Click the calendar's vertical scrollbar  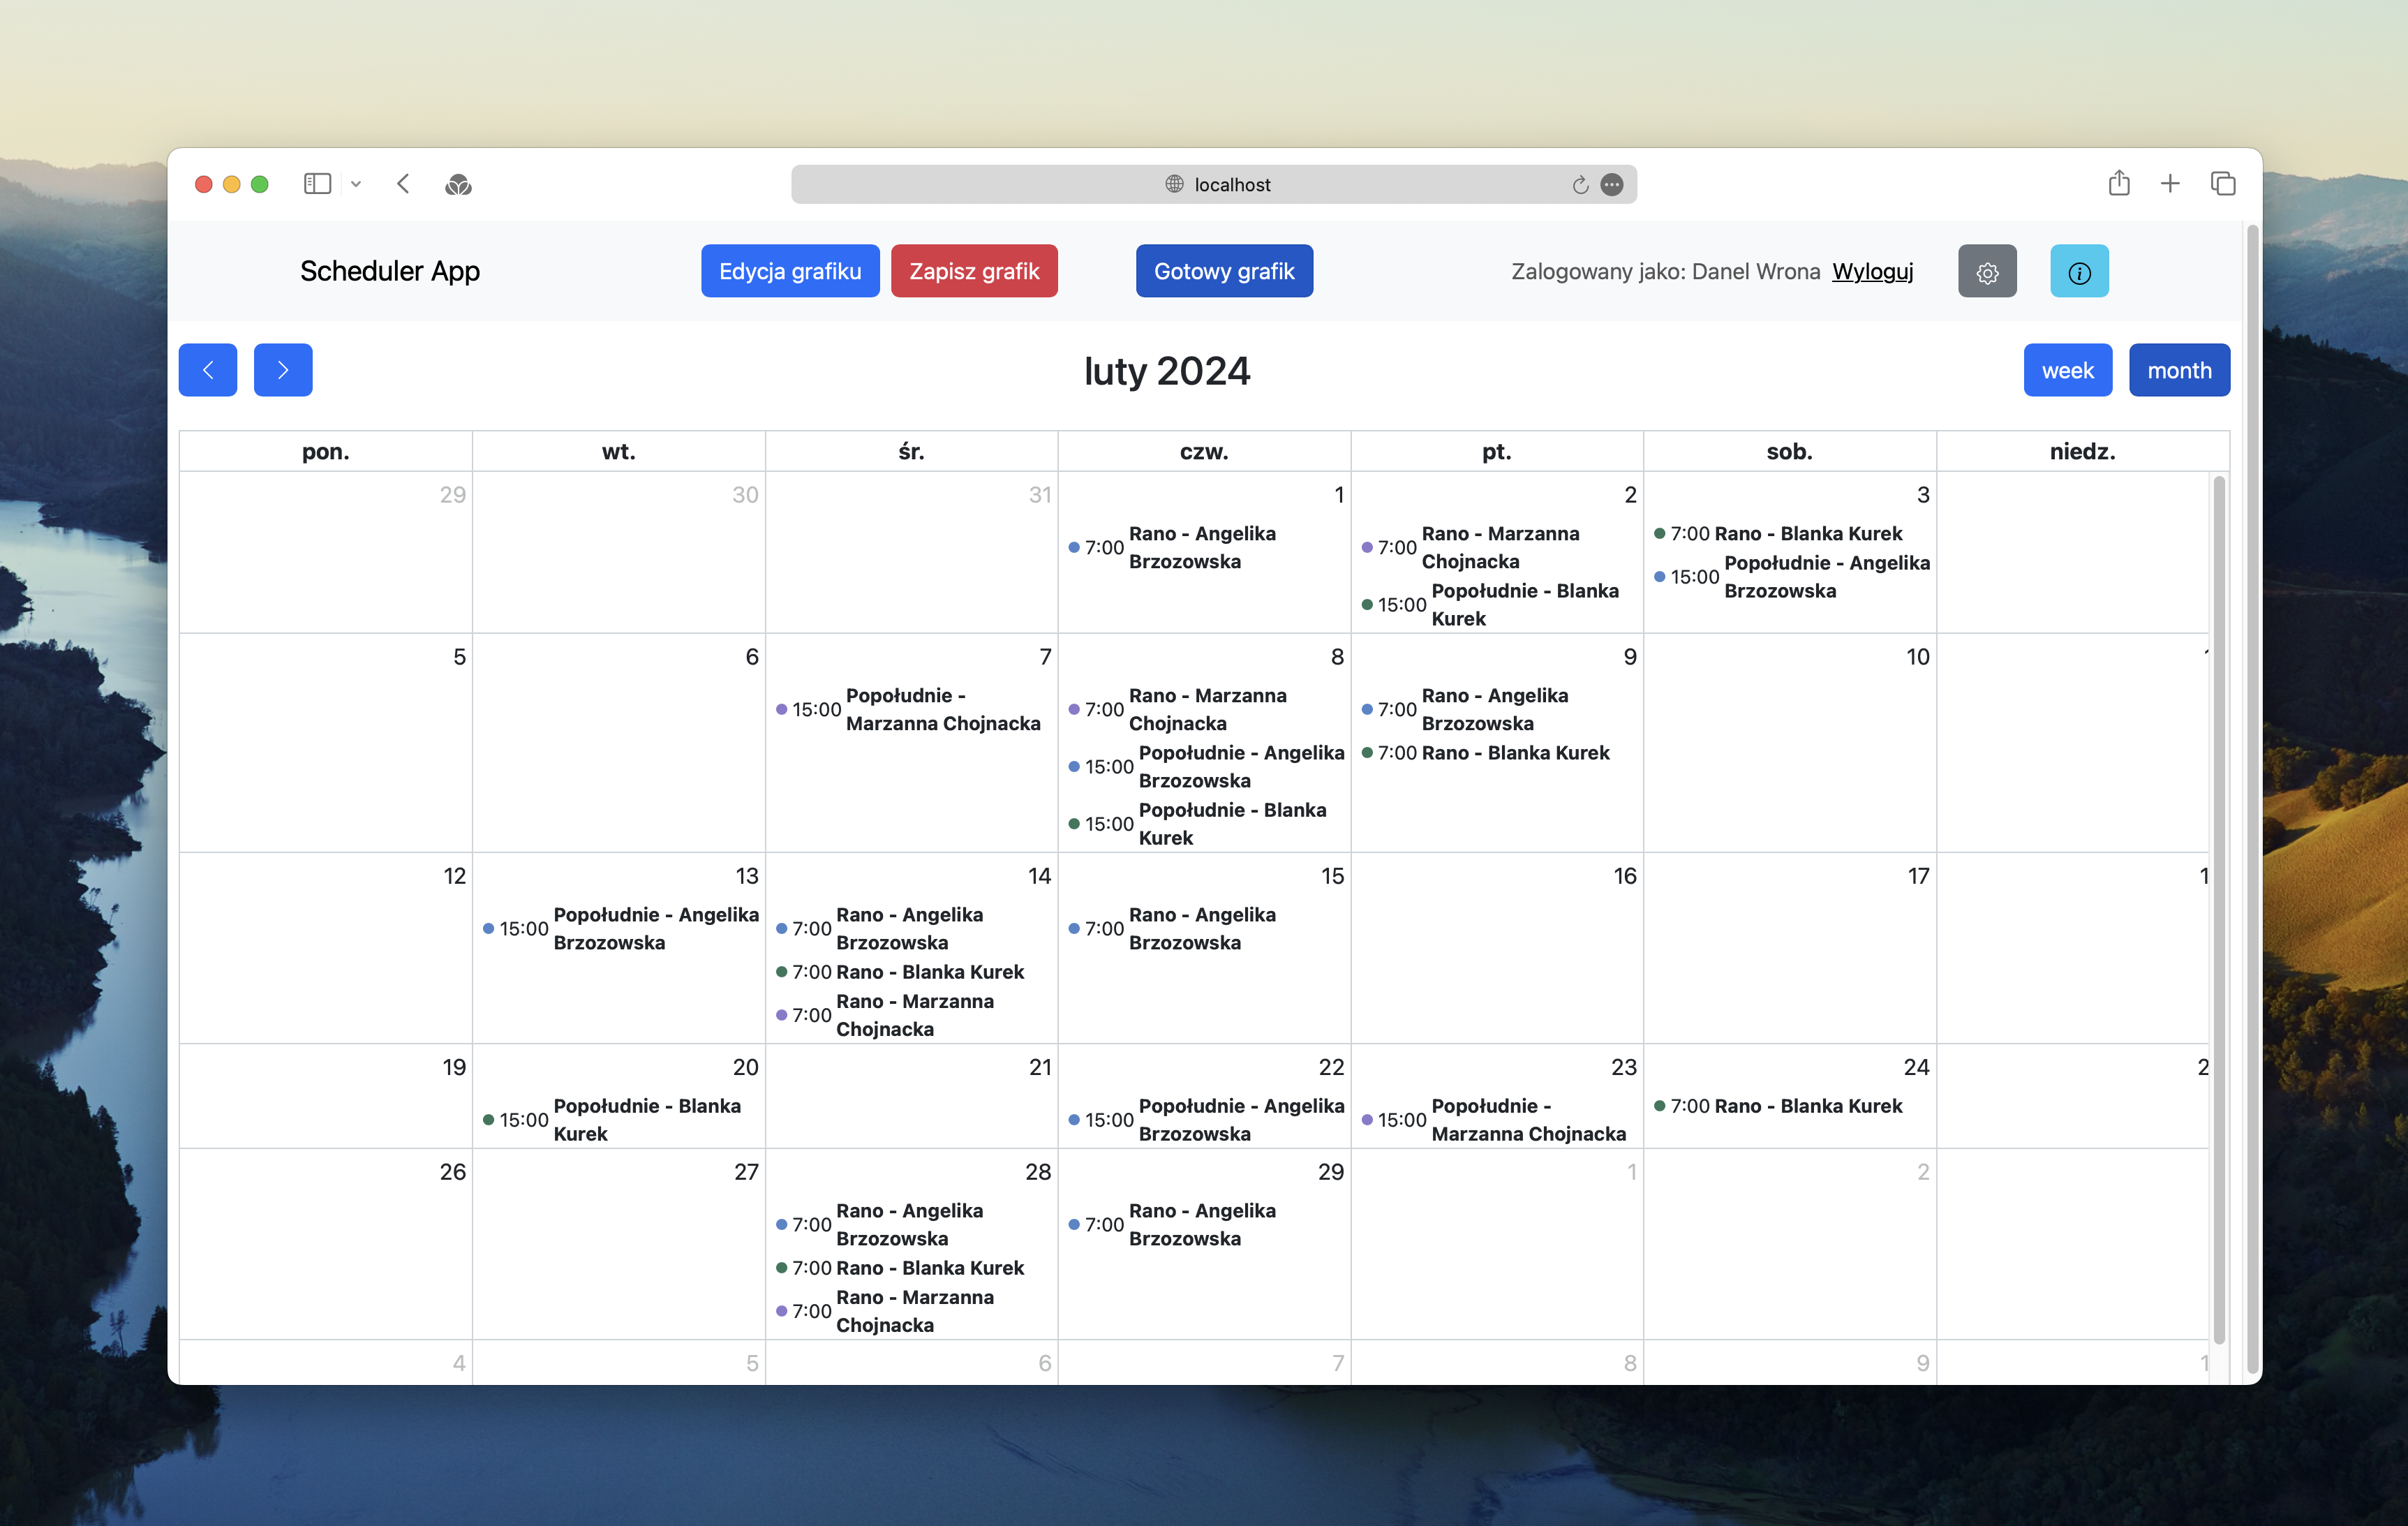(2219, 910)
